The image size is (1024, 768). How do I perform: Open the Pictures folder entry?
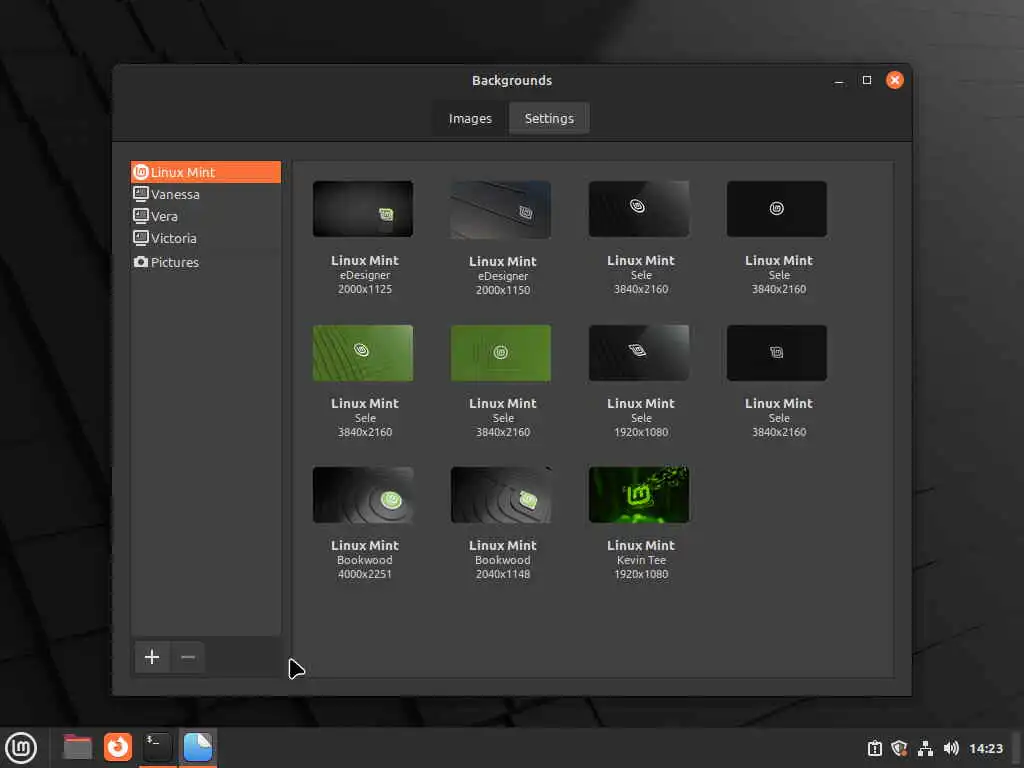point(206,262)
